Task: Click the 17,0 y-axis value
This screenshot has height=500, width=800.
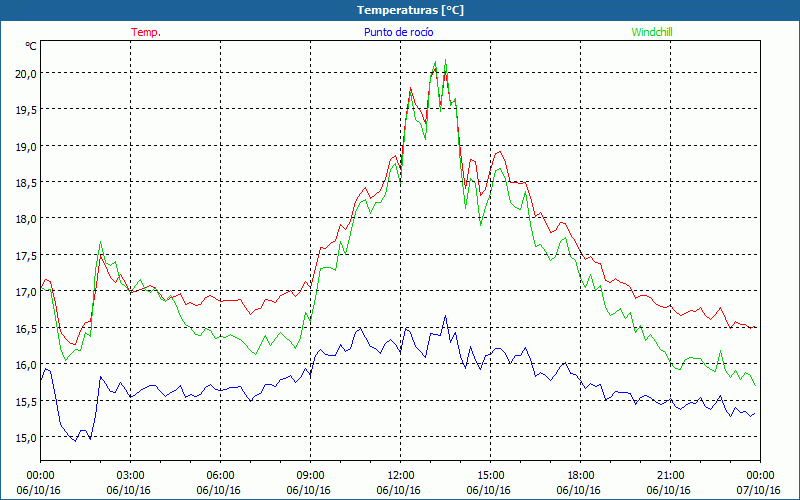Action: coord(27,292)
